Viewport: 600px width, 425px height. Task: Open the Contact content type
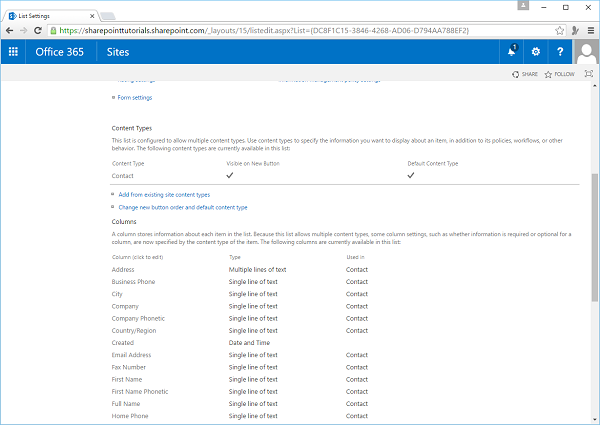[x=123, y=175]
